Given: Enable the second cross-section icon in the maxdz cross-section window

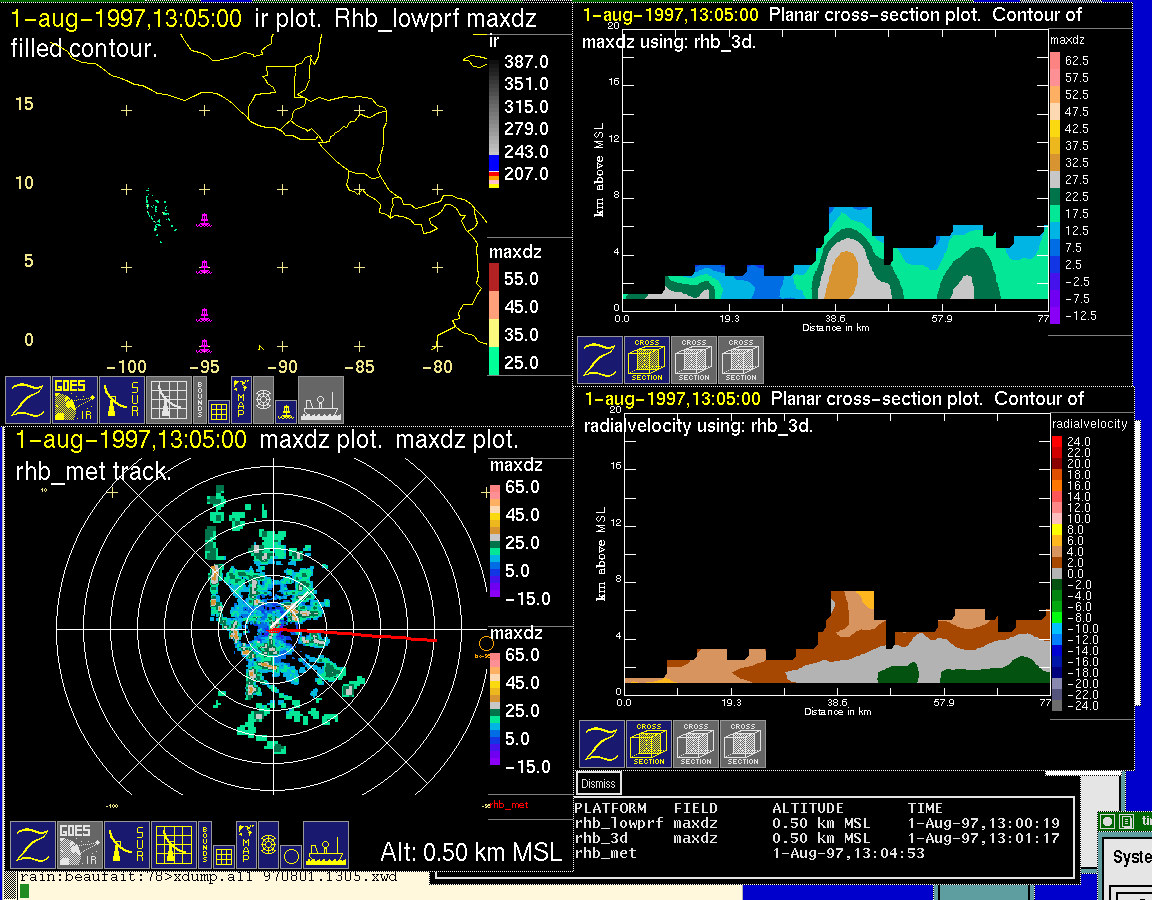Looking at the screenshot, I should [x=693, y=360].
